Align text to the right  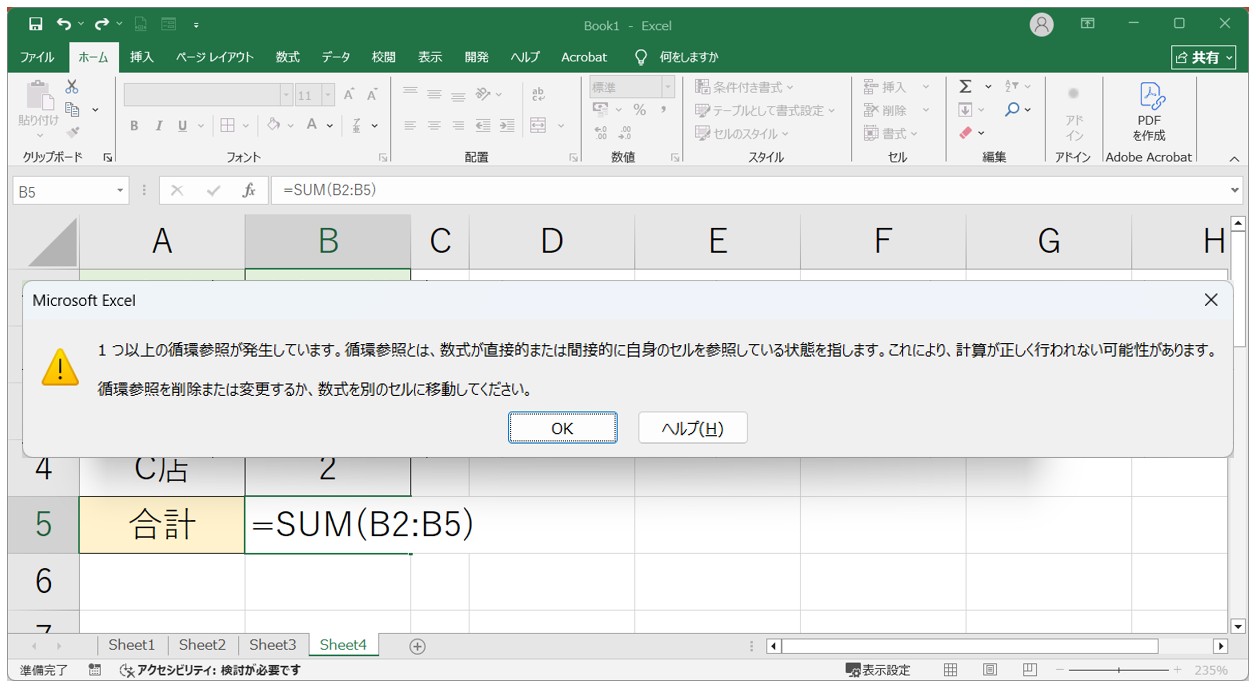tap(458, 125)
